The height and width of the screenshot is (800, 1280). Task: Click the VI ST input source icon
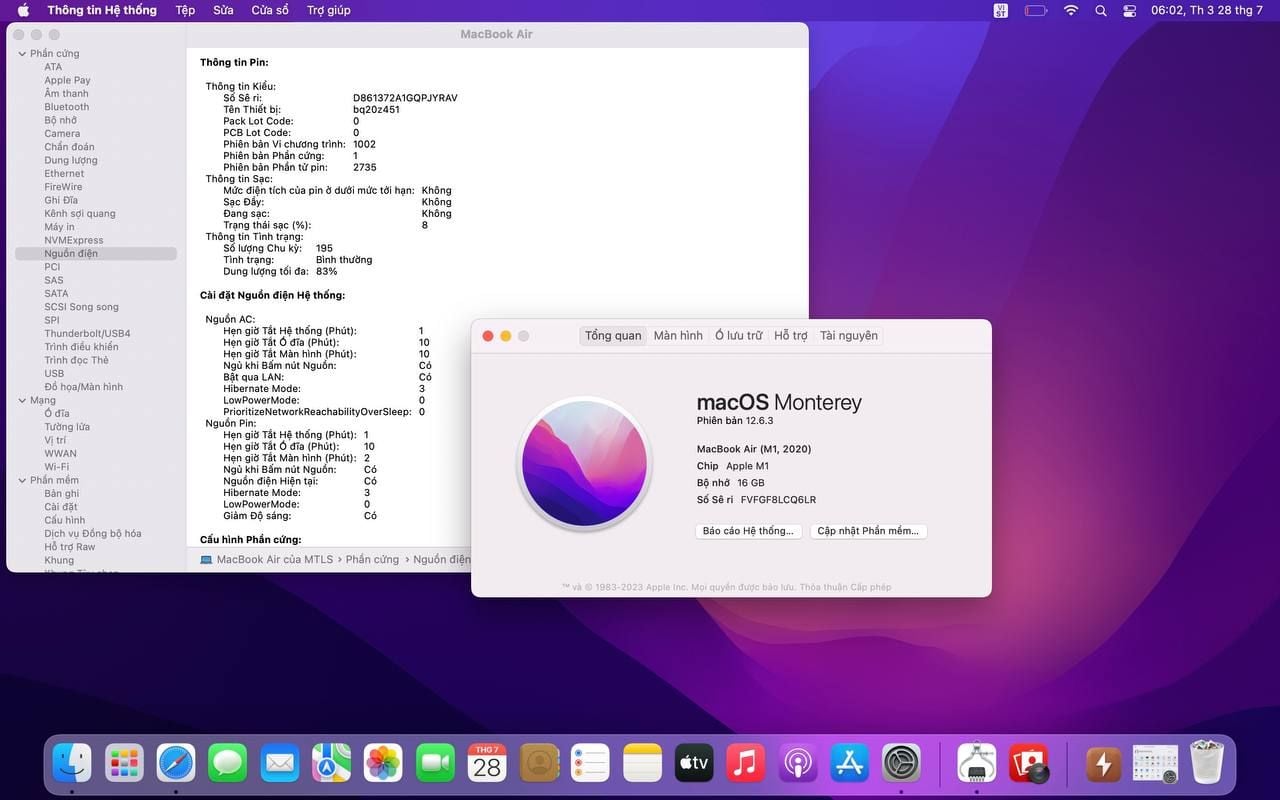coord(1001,10)
